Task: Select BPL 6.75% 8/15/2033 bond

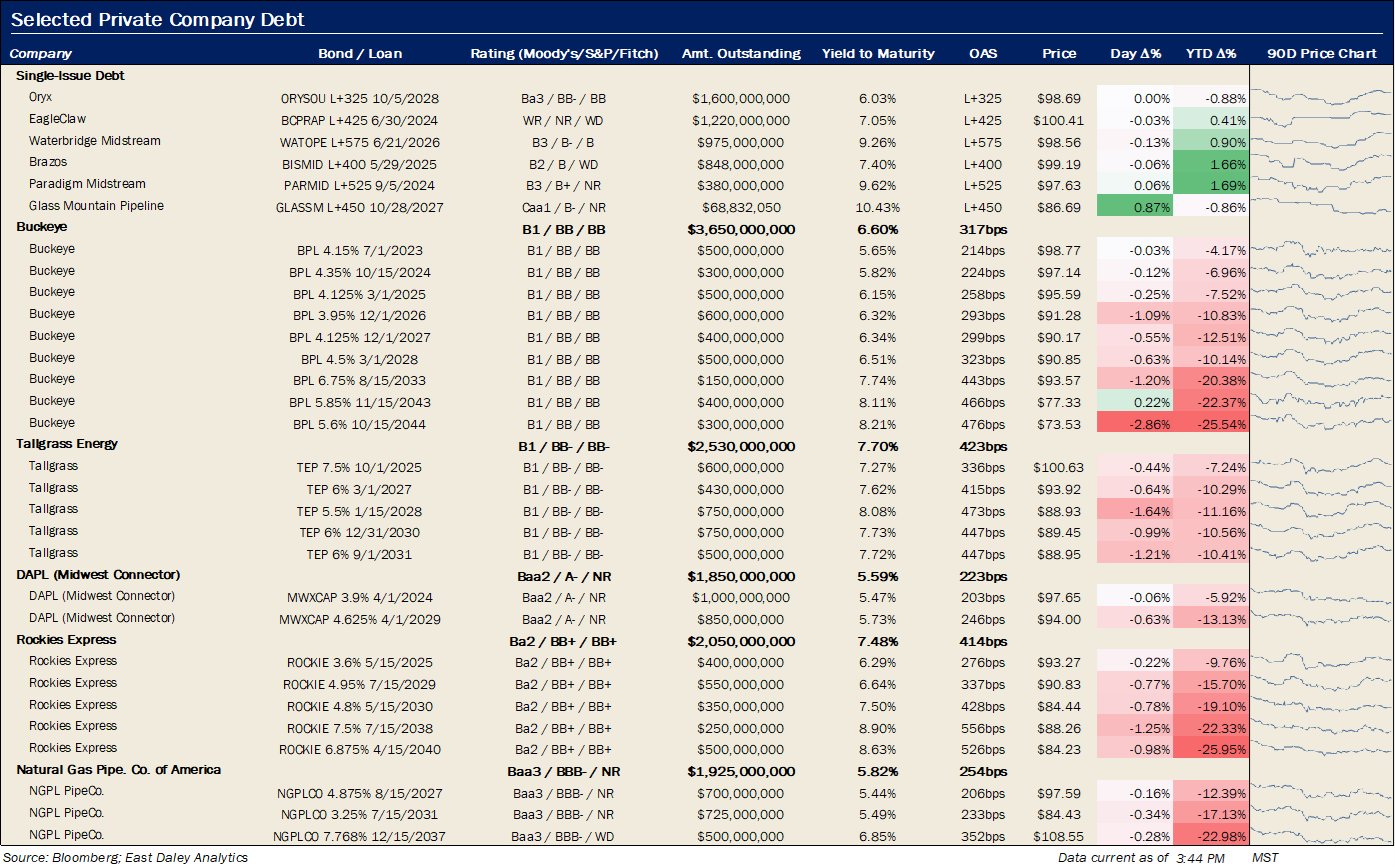Action: pyautogui.click(x=360, y=381)
